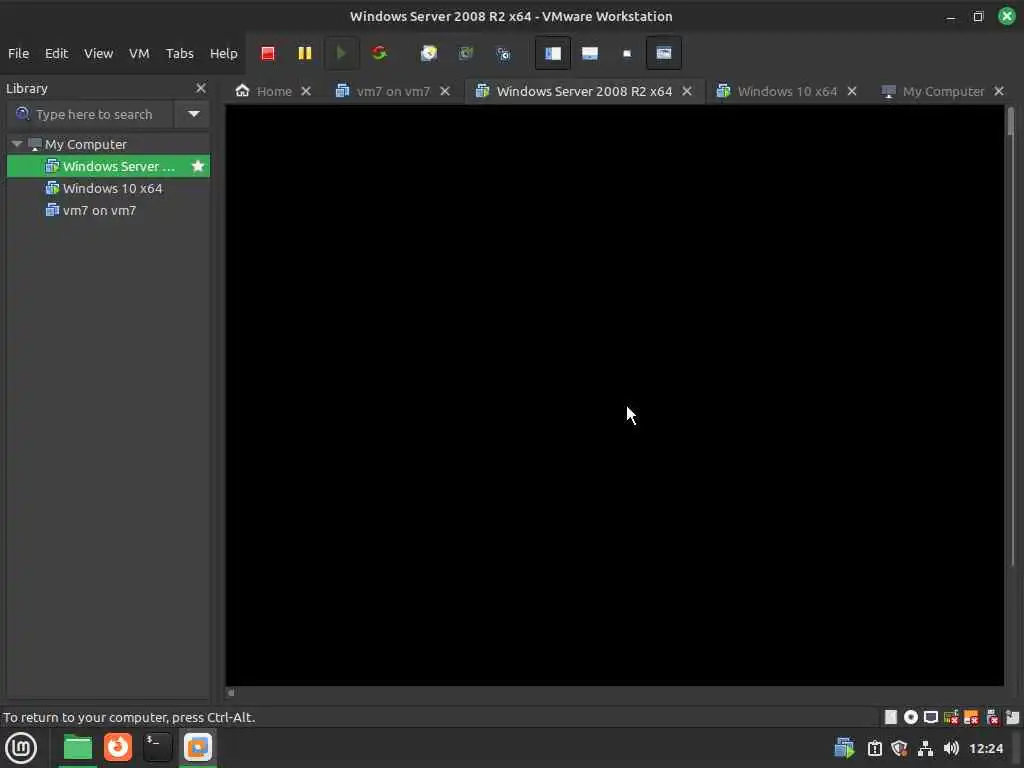Close the Home tab
Viewport: 1024px width, 768px height.
(x=306, y=91)
